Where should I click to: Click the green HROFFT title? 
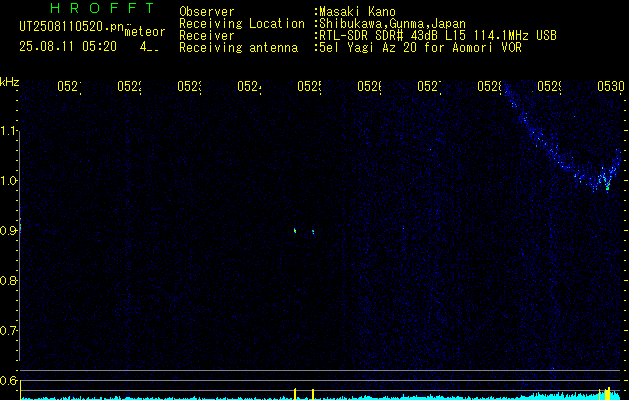[x=103, y=8]
